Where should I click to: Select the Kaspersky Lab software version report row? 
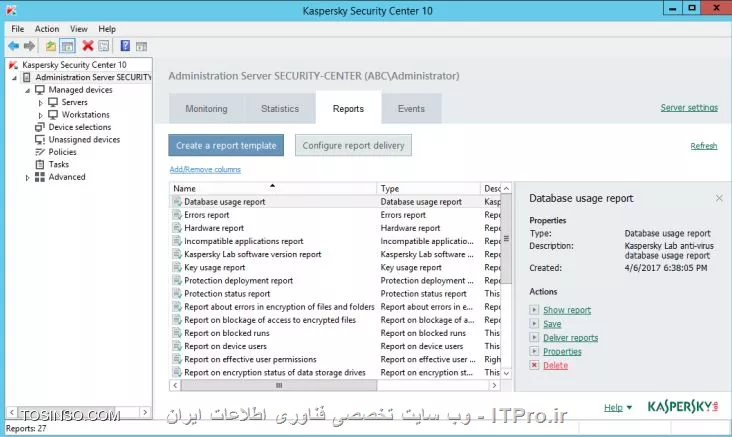tap(335, 254)
